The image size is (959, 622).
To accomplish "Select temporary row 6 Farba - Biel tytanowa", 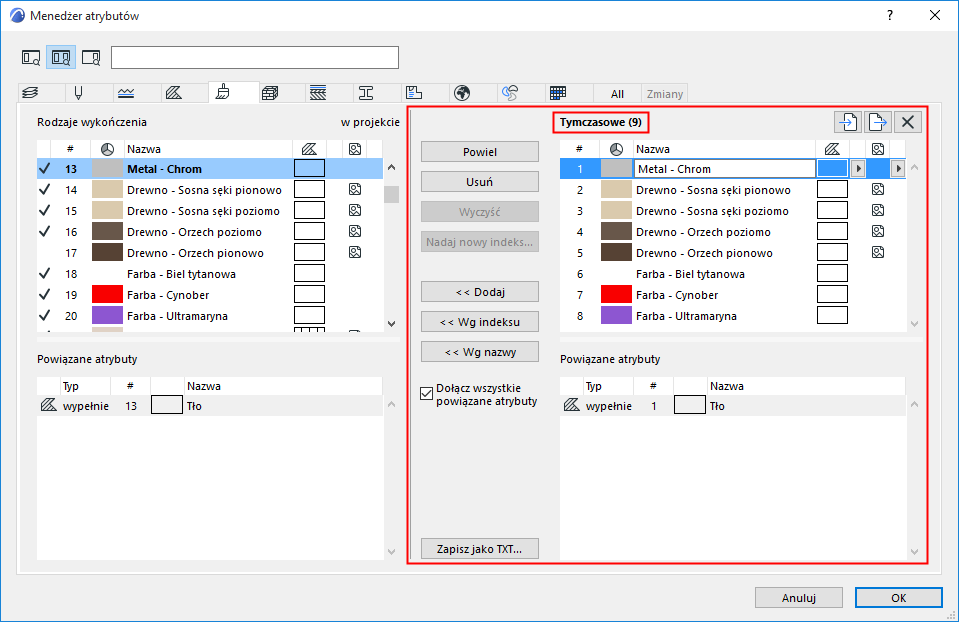I will [x=733, y=274].
